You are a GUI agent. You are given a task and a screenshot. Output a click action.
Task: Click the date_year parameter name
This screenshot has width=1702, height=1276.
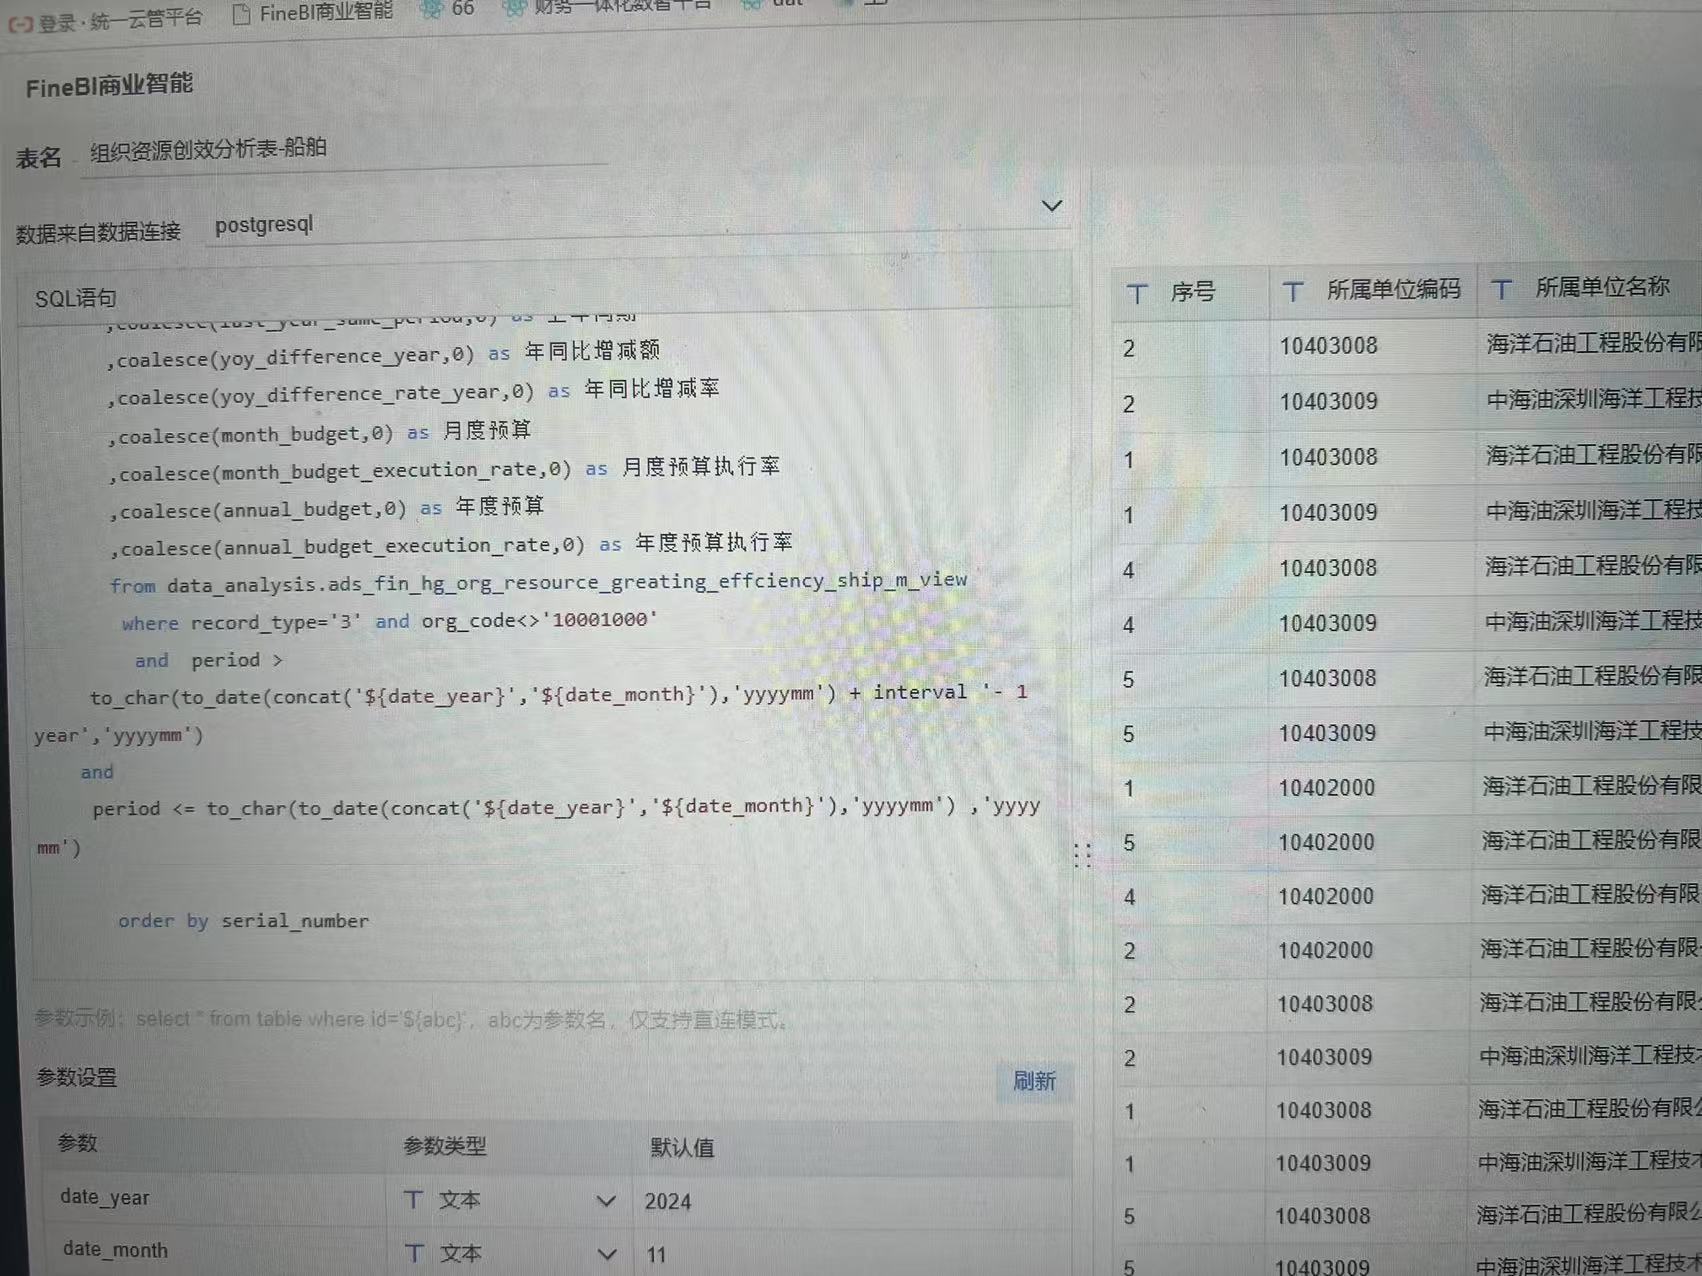point(104,1197)
